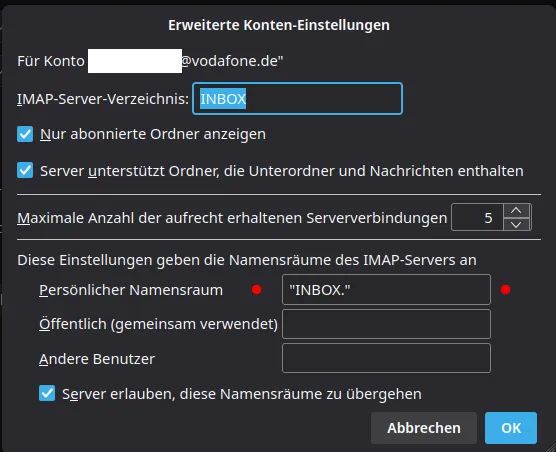Click 'Maximale Anzahl der aufrecht erhaltenen Serververbindungen' label
The image size is (556, 452).
pos(232,218)
